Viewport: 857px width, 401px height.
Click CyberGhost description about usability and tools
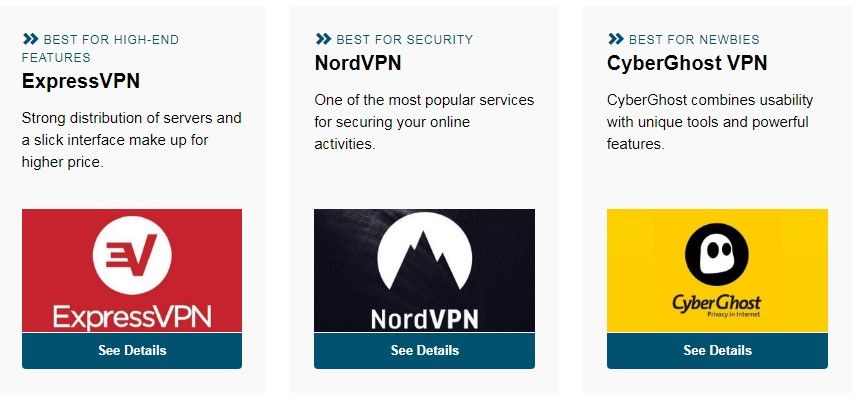coord(710,122)
